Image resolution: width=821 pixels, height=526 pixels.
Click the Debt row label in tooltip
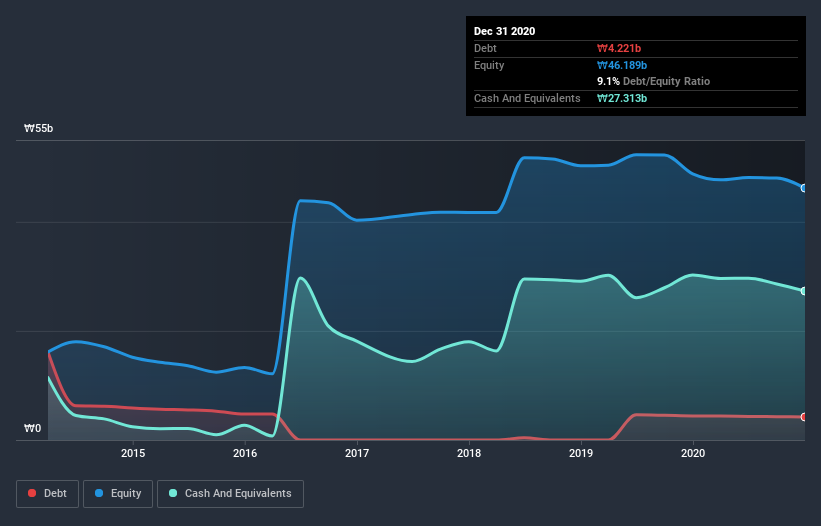485,48
